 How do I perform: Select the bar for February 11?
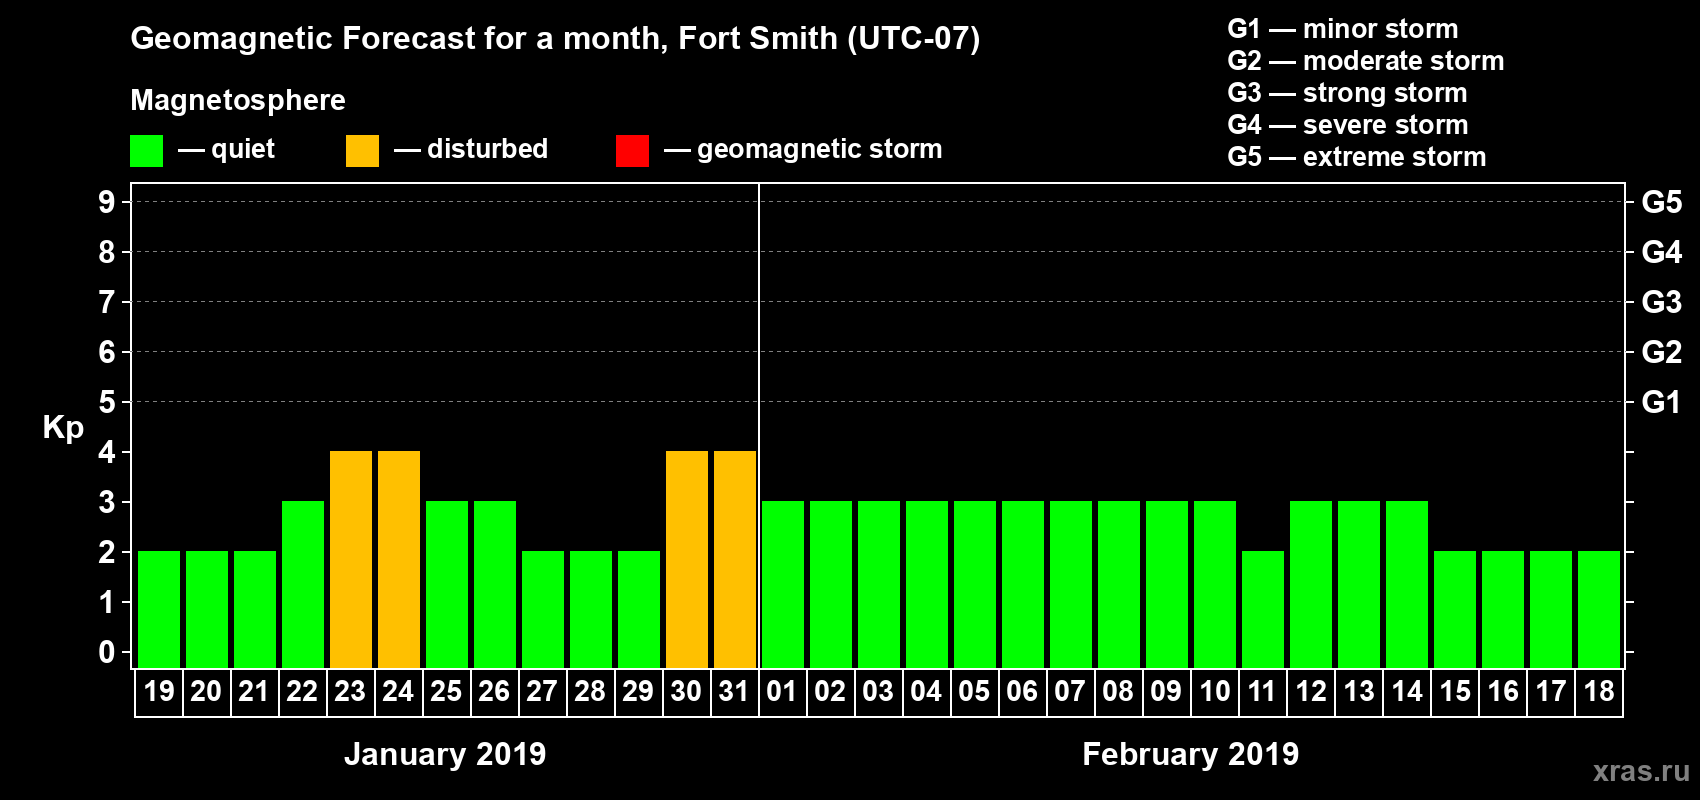point(1263,609)
